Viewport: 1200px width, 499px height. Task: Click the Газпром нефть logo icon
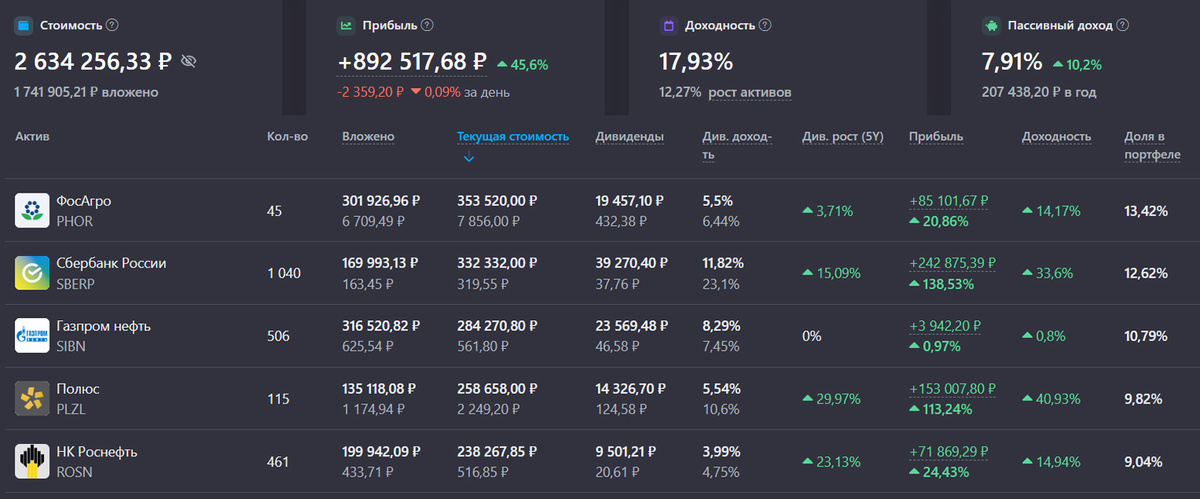[33, 336]
